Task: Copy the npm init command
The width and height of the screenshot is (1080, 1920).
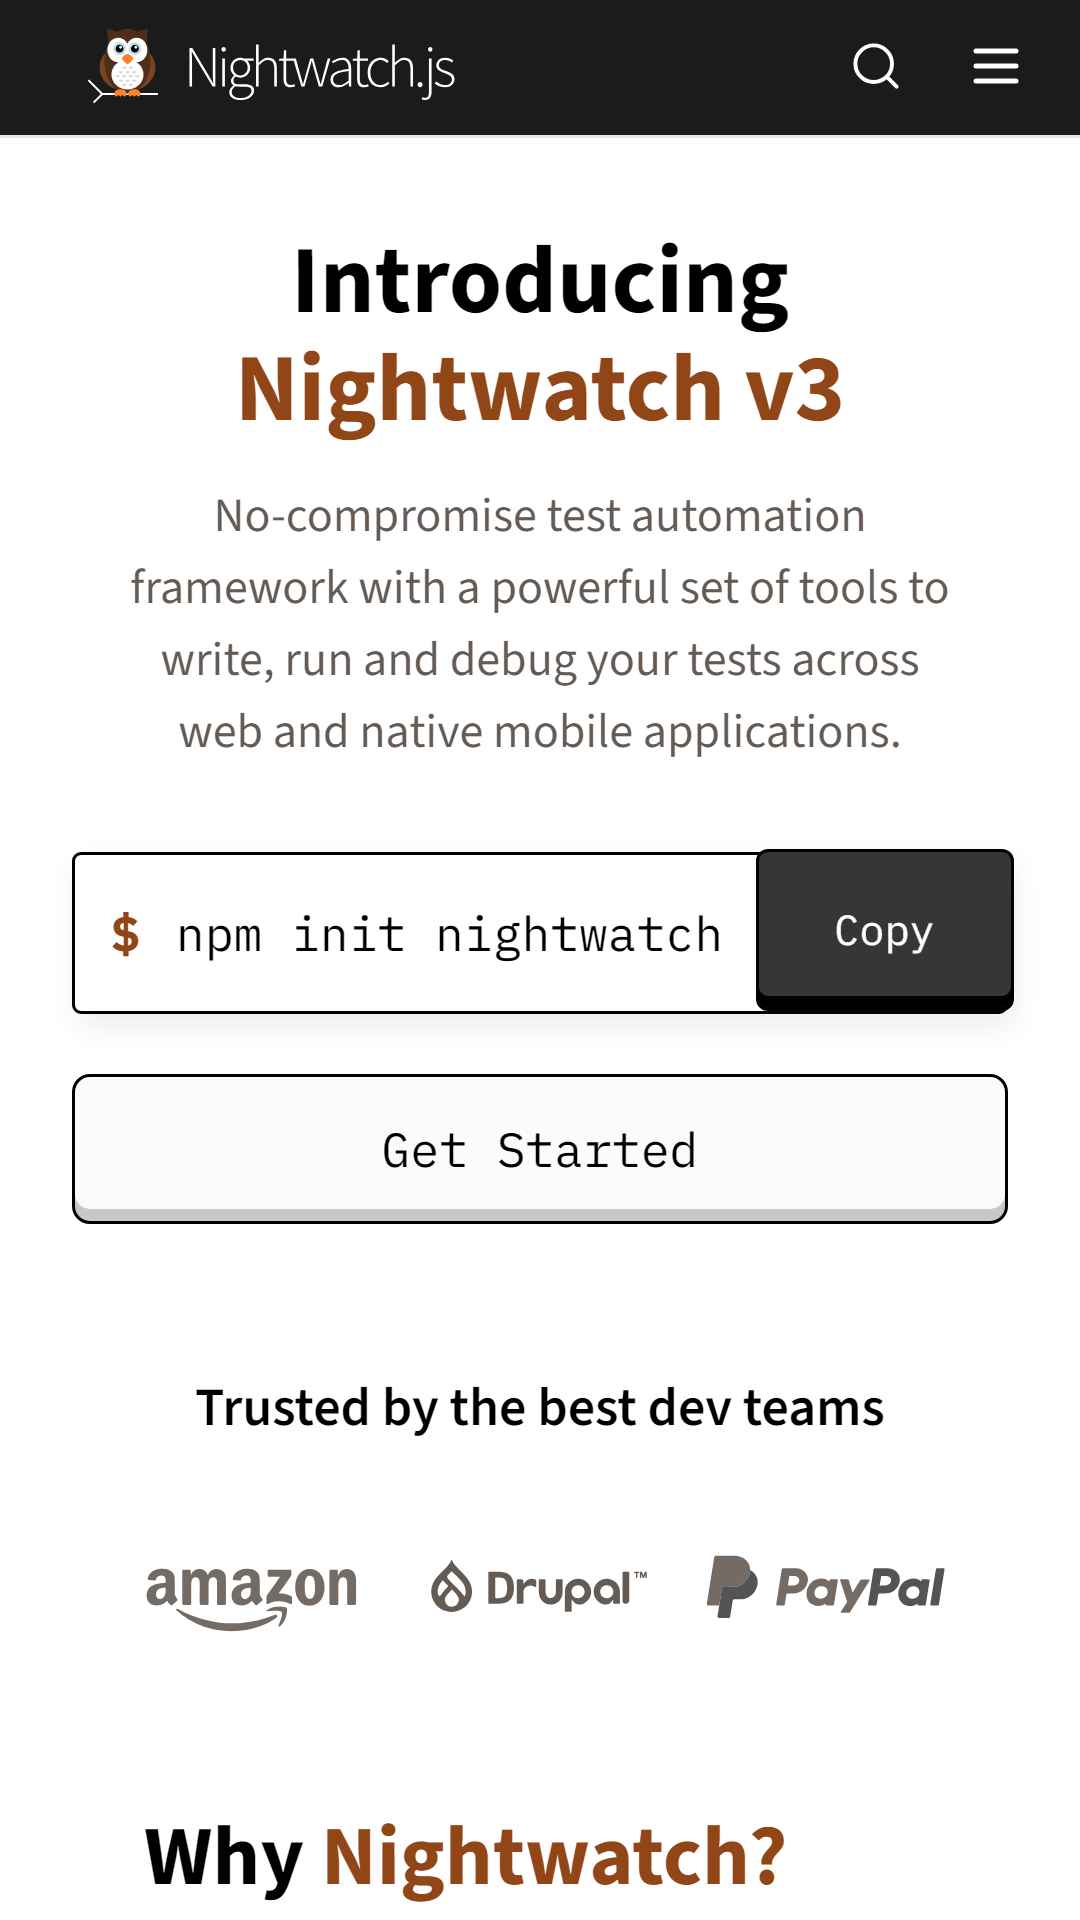Action: point(885,930)
